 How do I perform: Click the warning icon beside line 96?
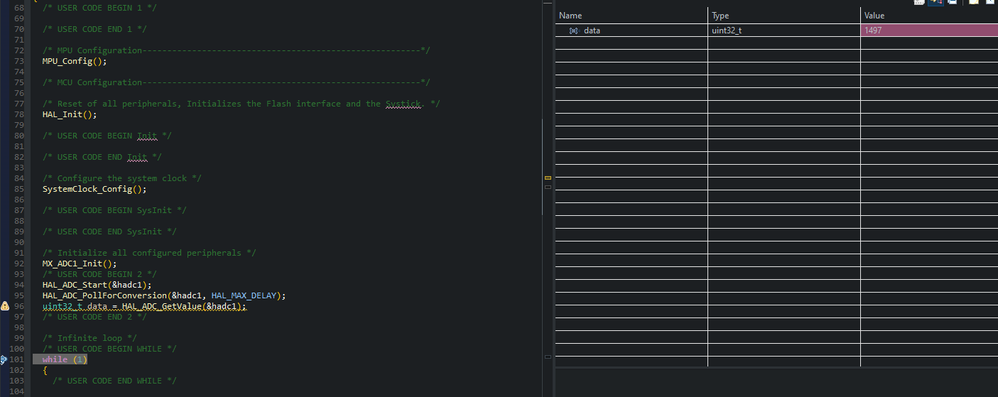(4, 306)
